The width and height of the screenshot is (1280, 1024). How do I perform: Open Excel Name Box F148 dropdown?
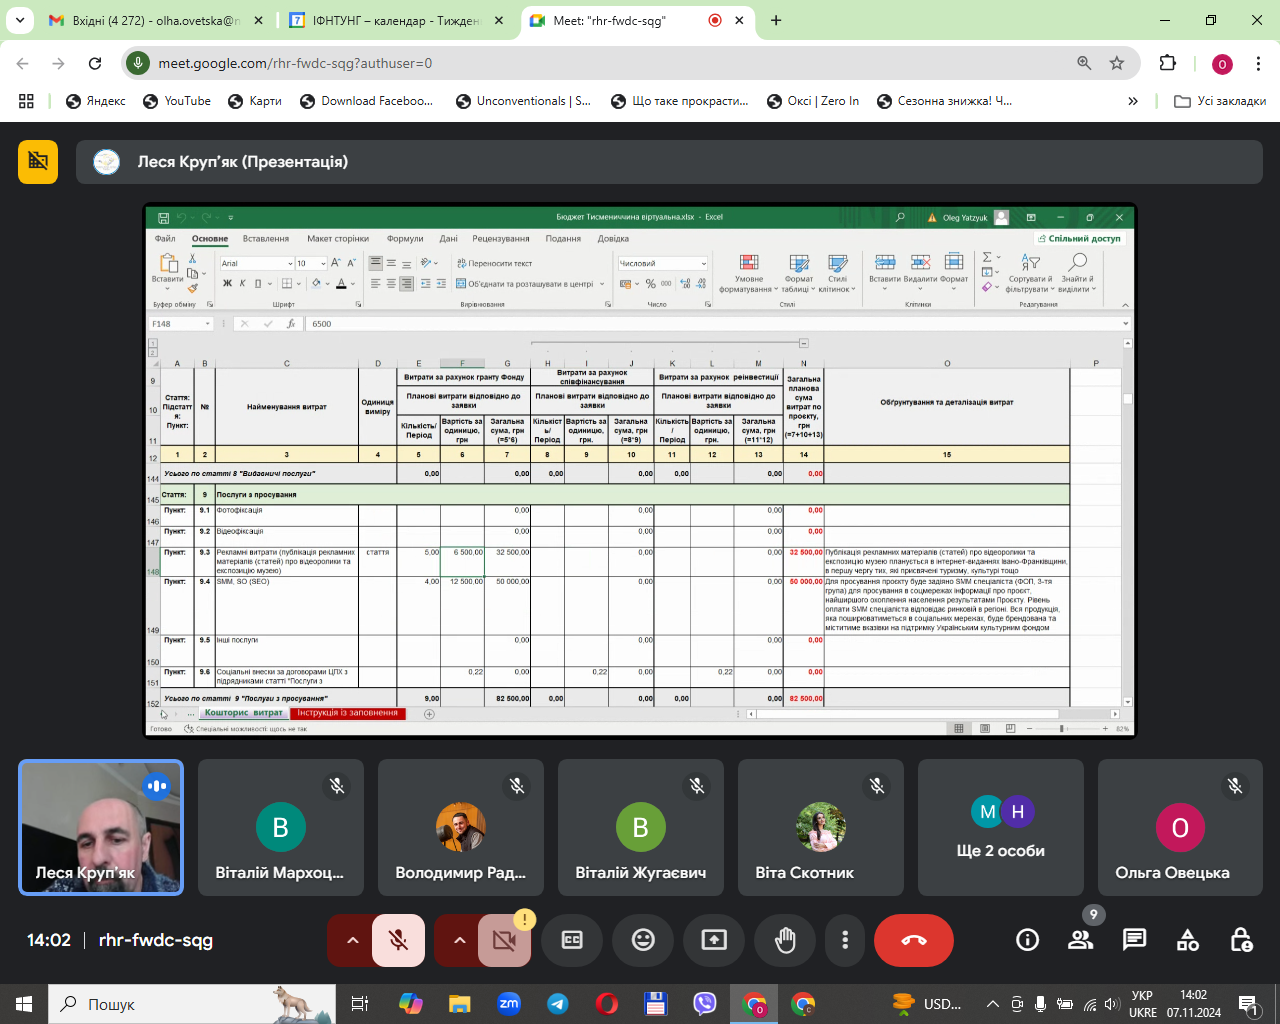point(208,324)
